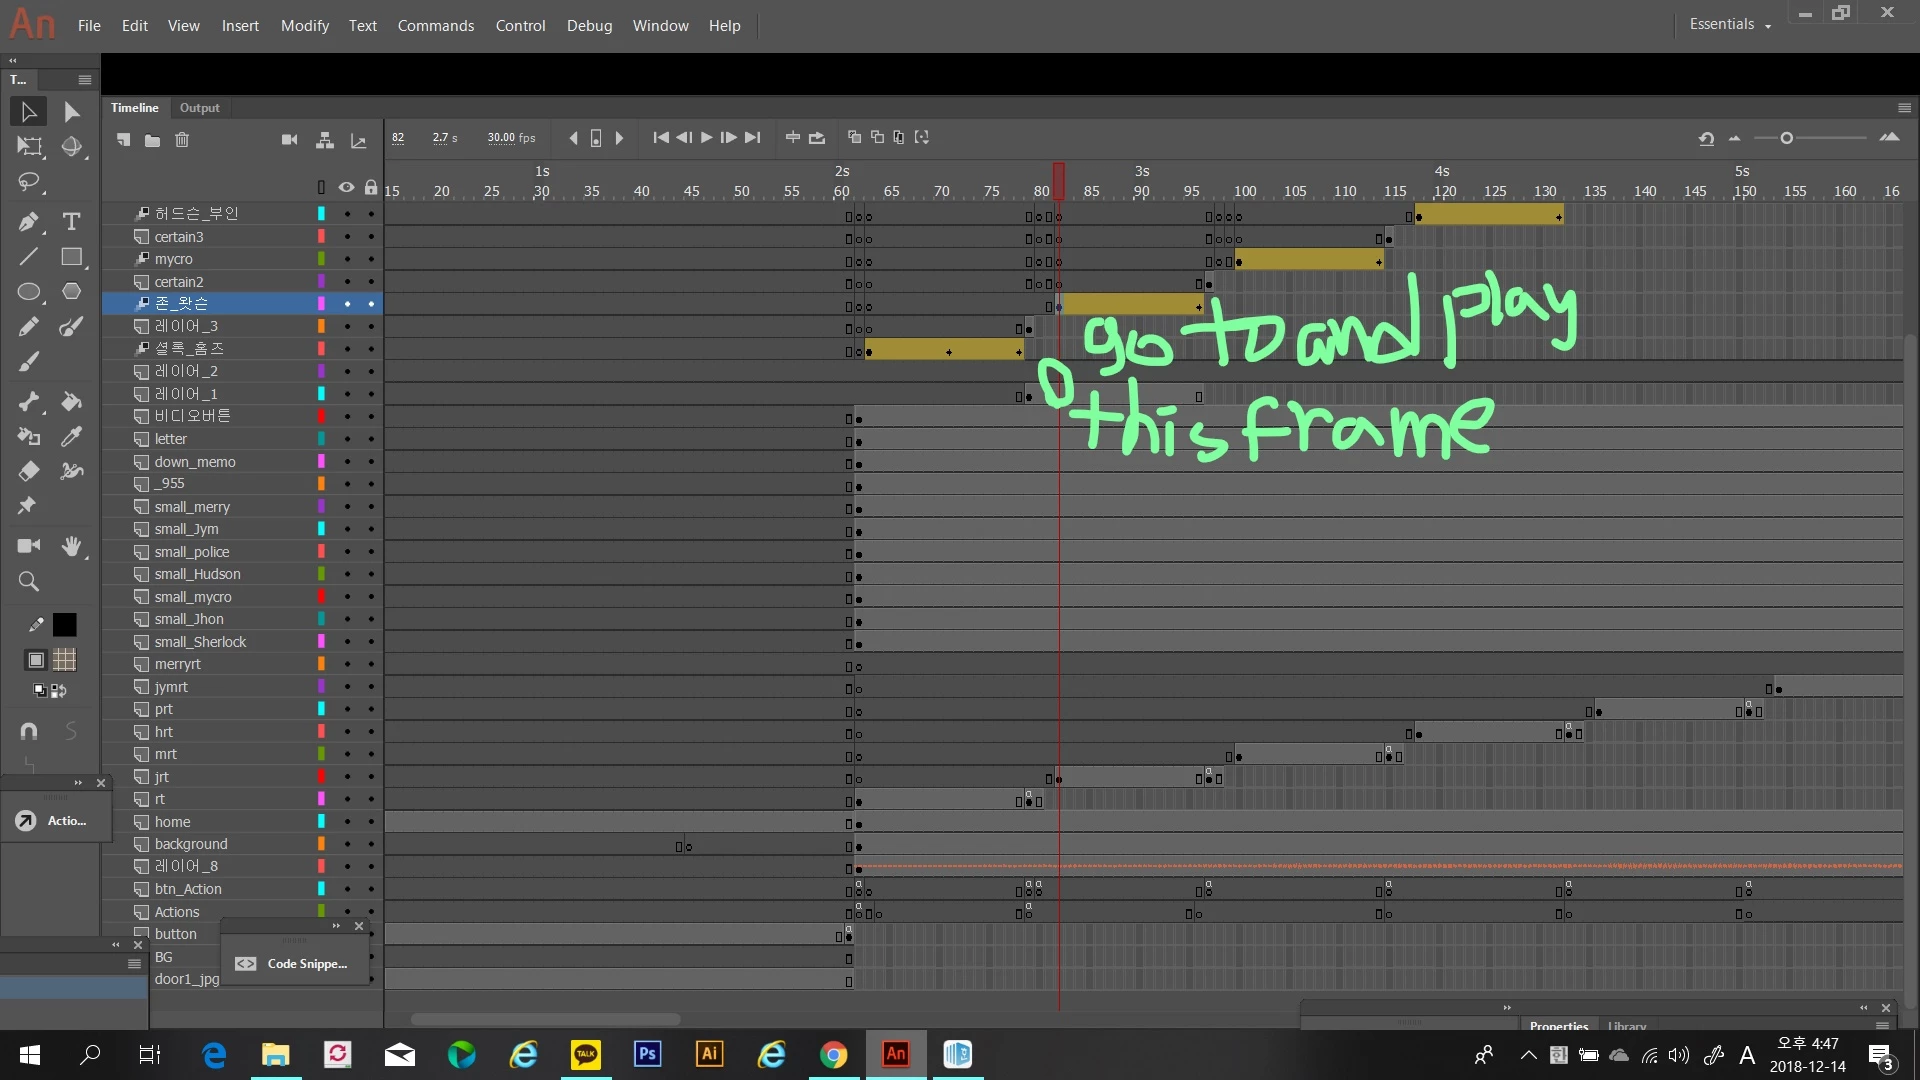Toggle the Onion Skin button
1920x1080 pixels.
pos(854,138)
